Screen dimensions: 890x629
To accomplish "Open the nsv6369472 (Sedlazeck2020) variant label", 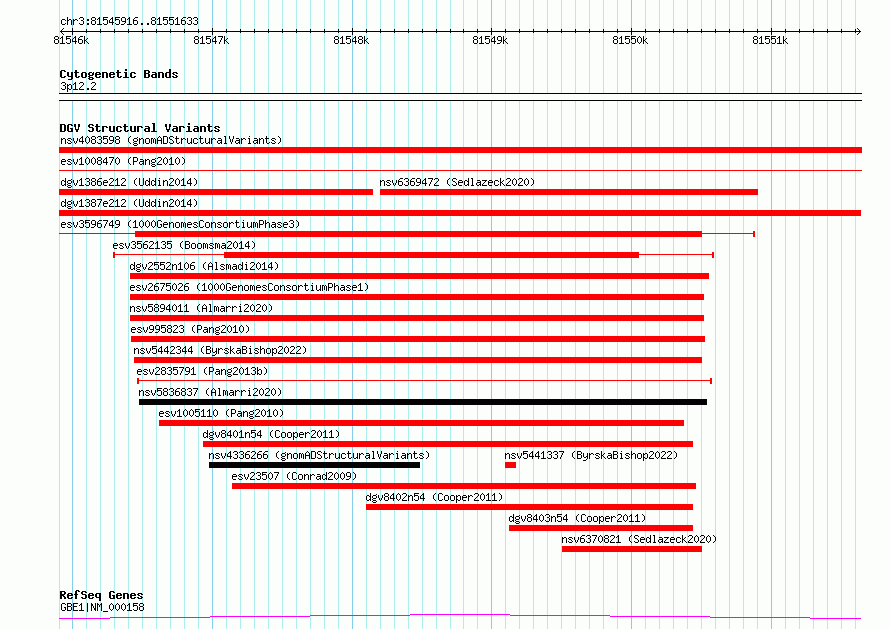I will click(457, 182).
